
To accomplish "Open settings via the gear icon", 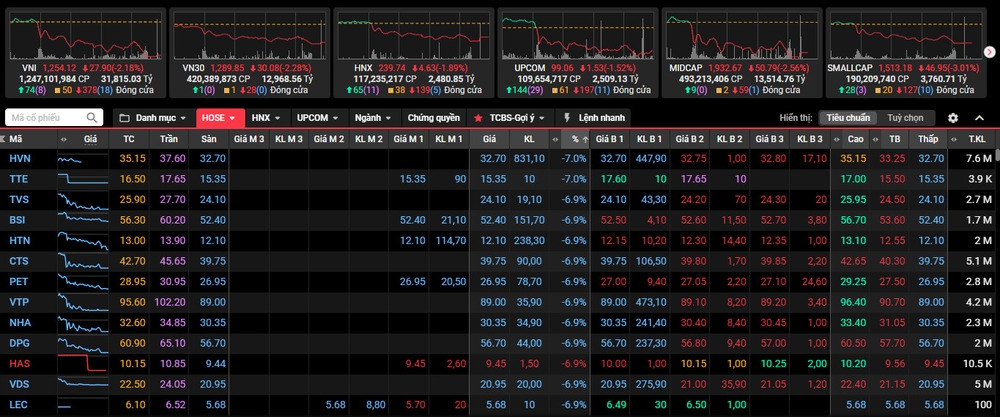I will click(953, 118).
